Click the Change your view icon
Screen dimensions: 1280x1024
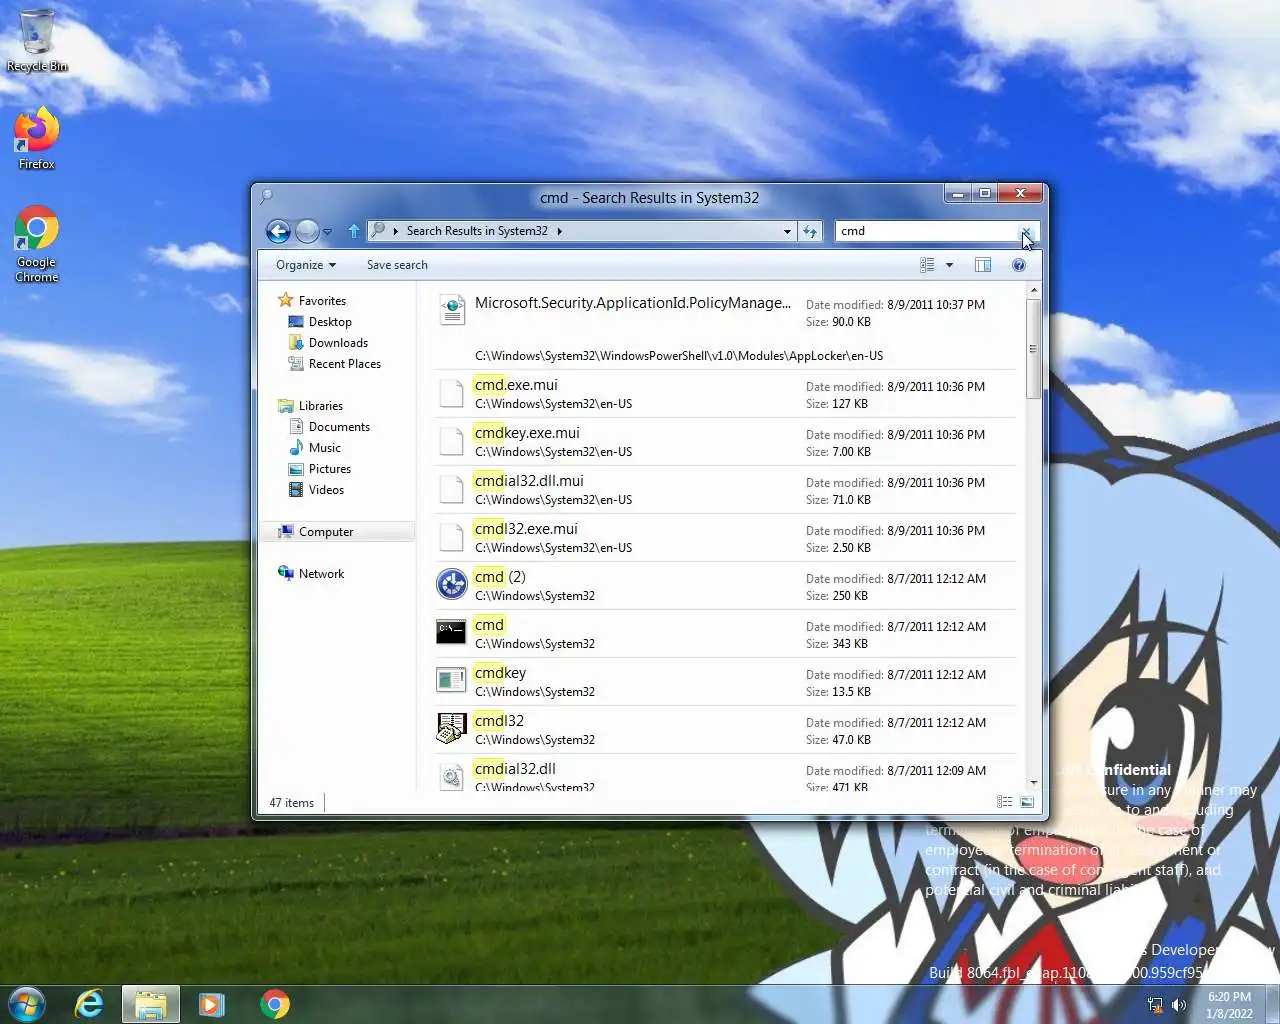[x=927, y=265]
